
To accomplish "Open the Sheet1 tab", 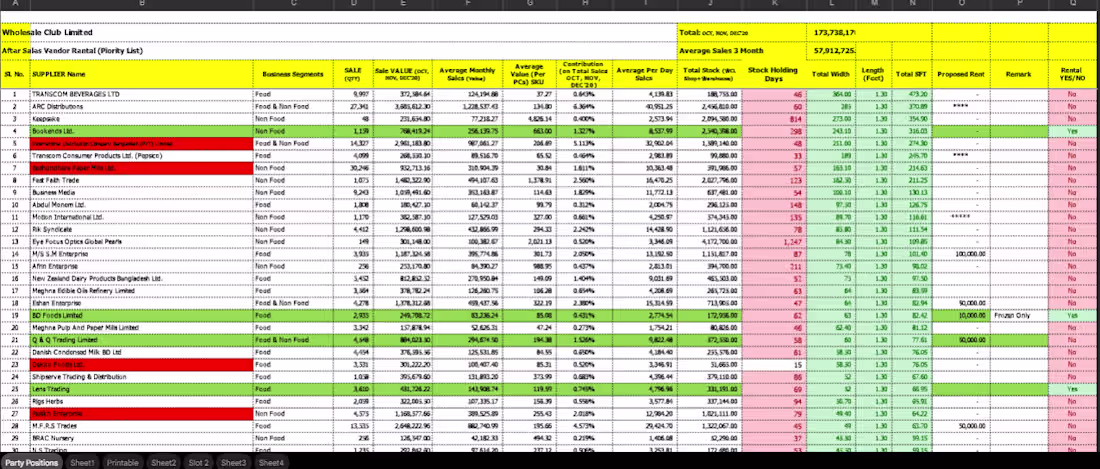I will (82, 463).
